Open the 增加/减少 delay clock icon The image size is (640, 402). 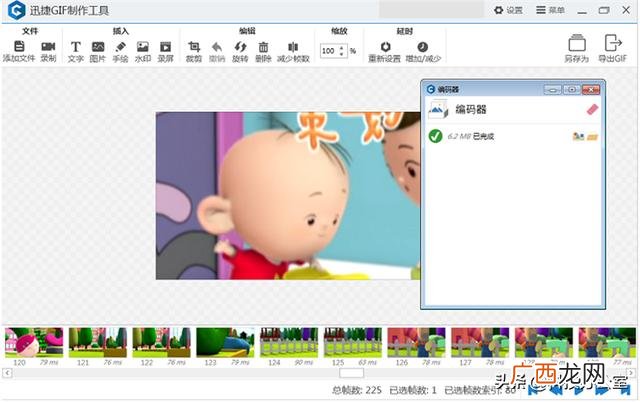[422, 47]
